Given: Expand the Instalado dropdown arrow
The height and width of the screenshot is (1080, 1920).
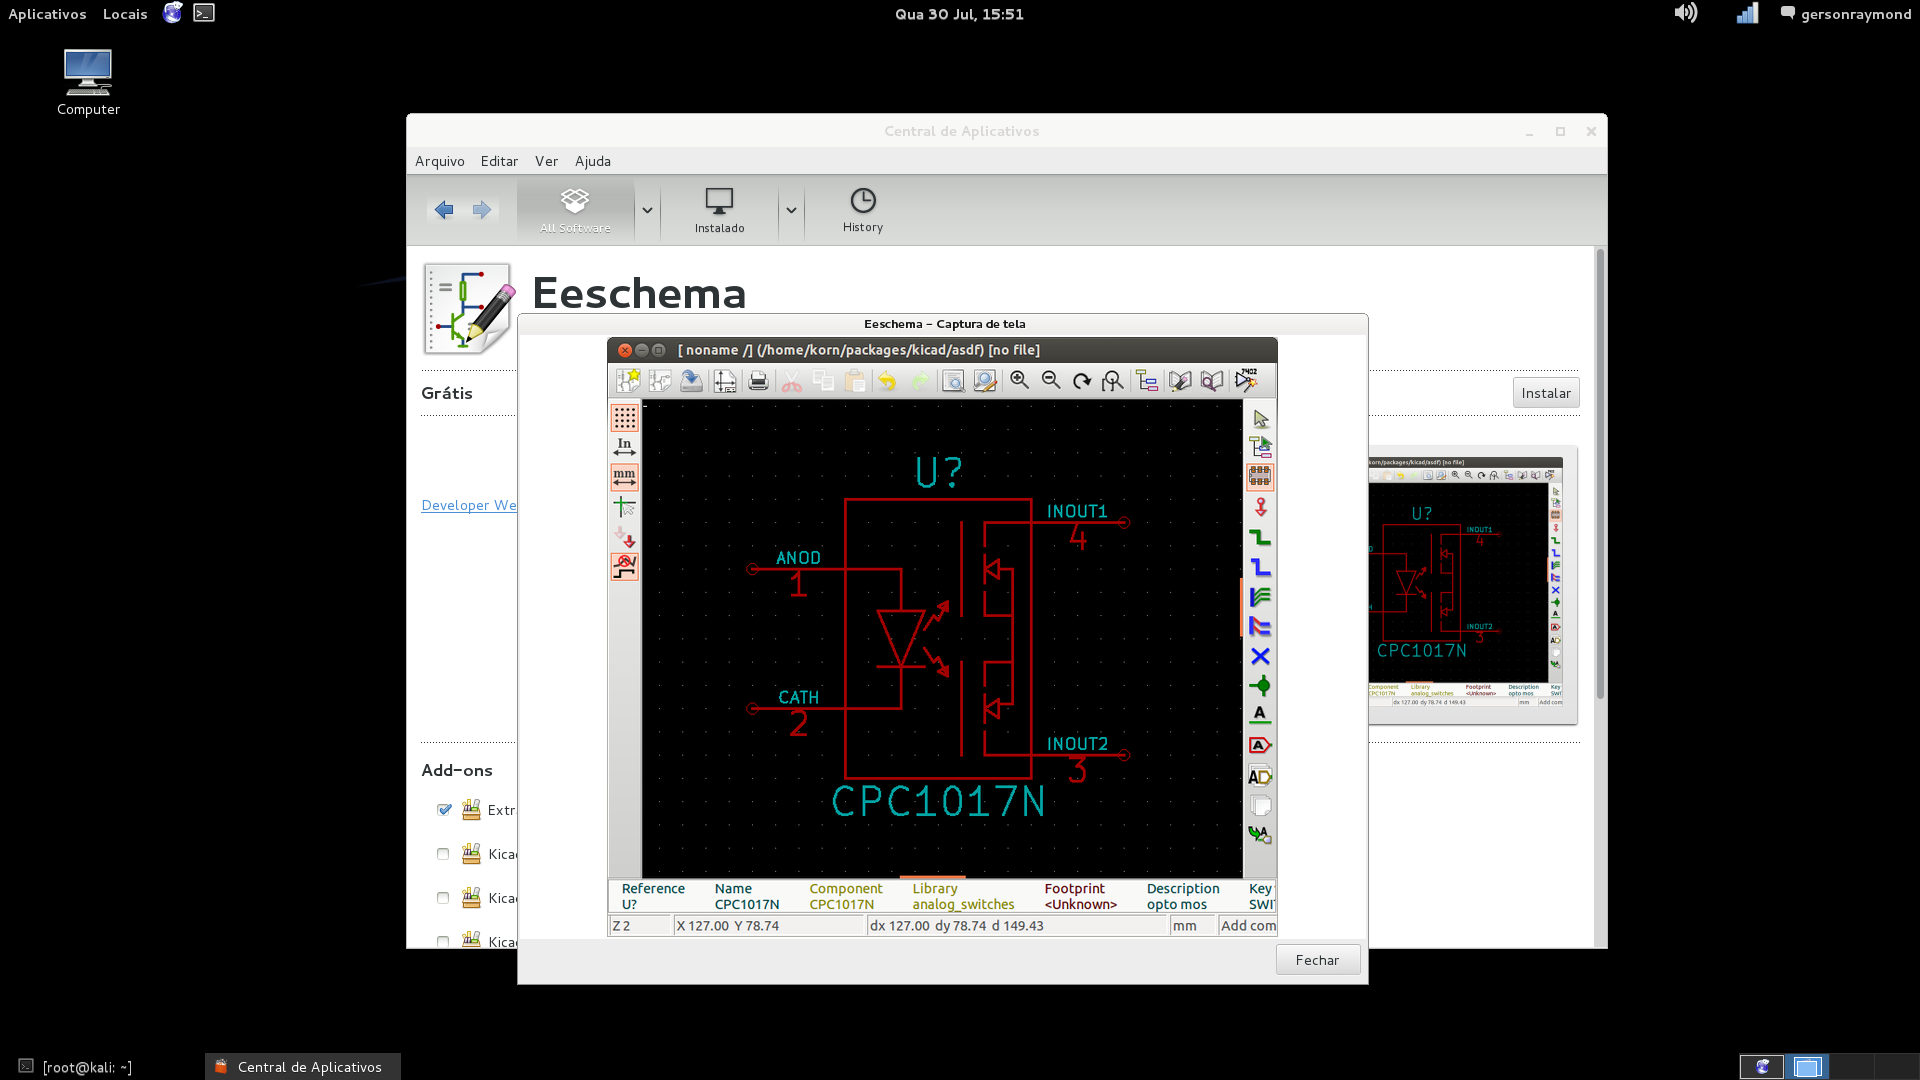Looking at the screenshot, I should click(x=791, y=210).
